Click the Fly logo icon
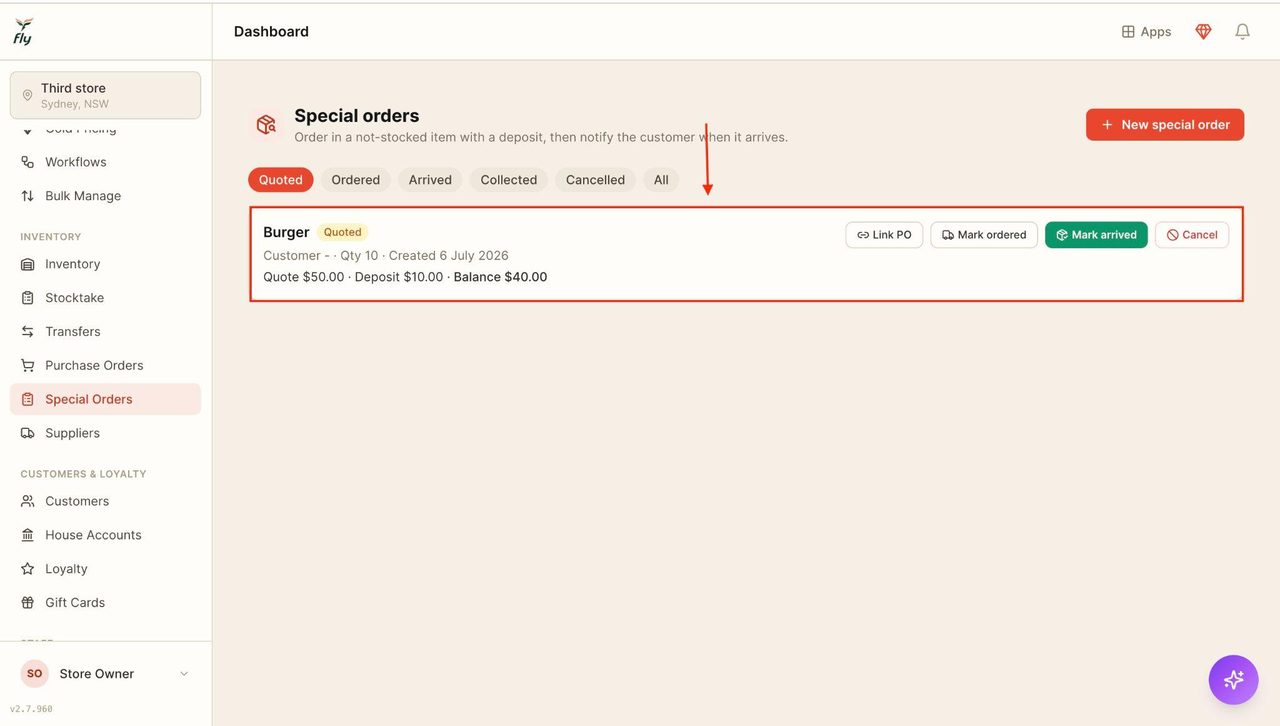The image size is (1280, 726). point(23,31)
